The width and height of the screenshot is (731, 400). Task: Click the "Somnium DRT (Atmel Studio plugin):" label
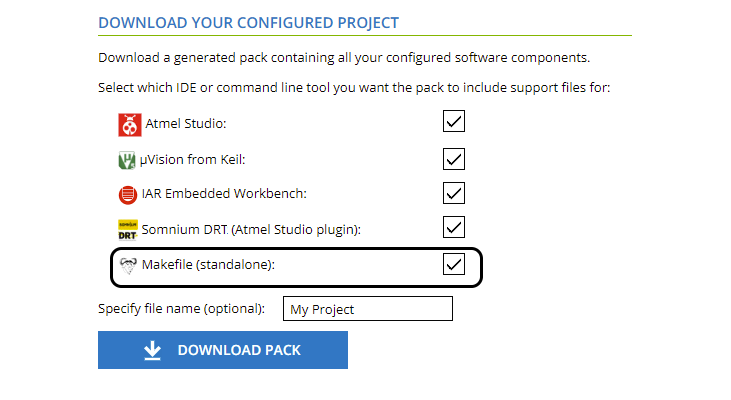[x=251, y=229]
